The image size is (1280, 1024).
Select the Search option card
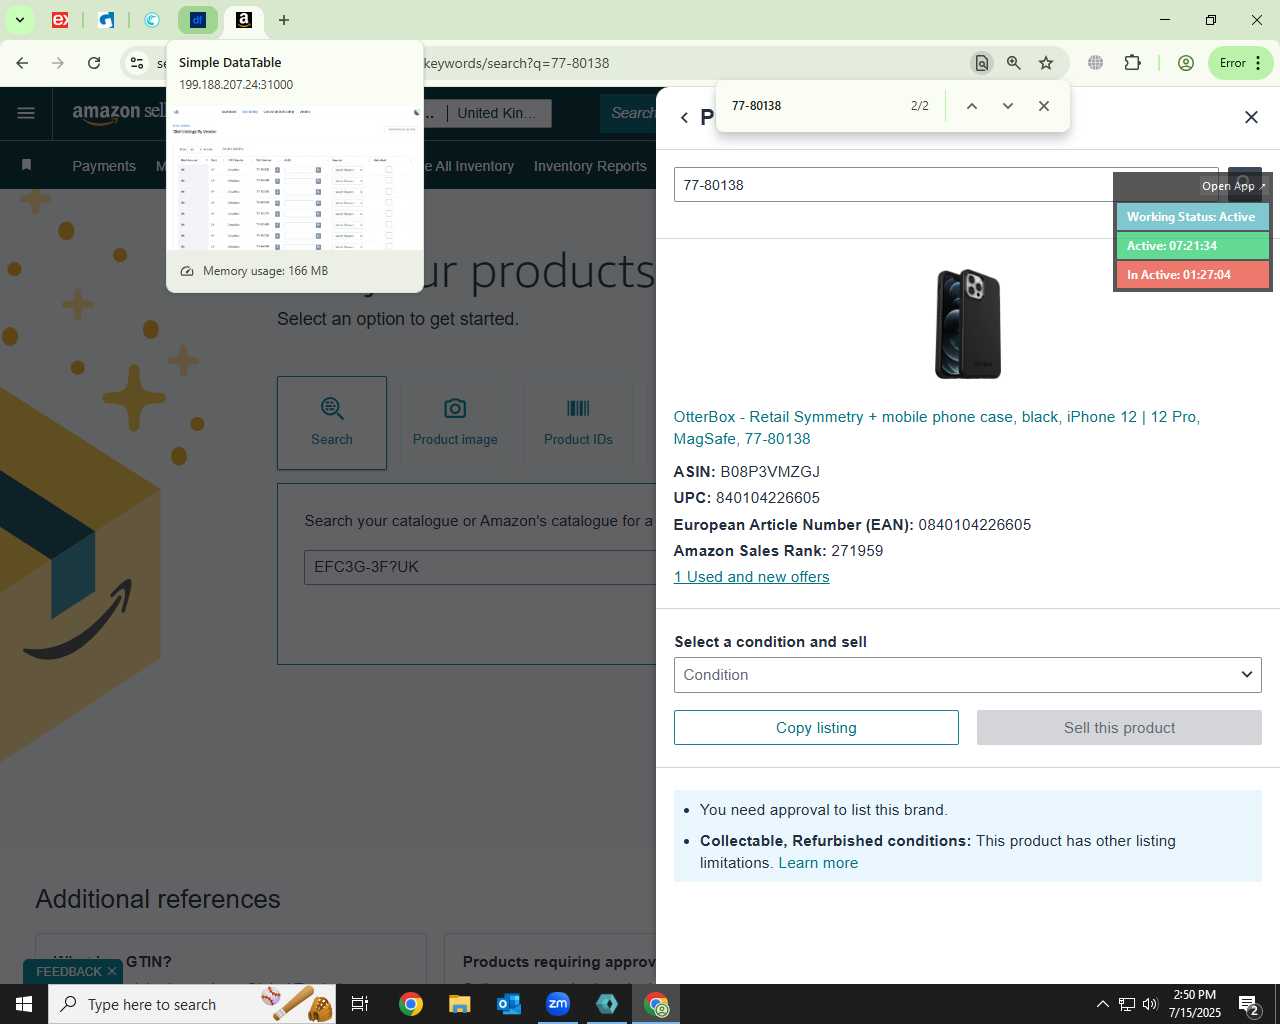coord(332,423)
